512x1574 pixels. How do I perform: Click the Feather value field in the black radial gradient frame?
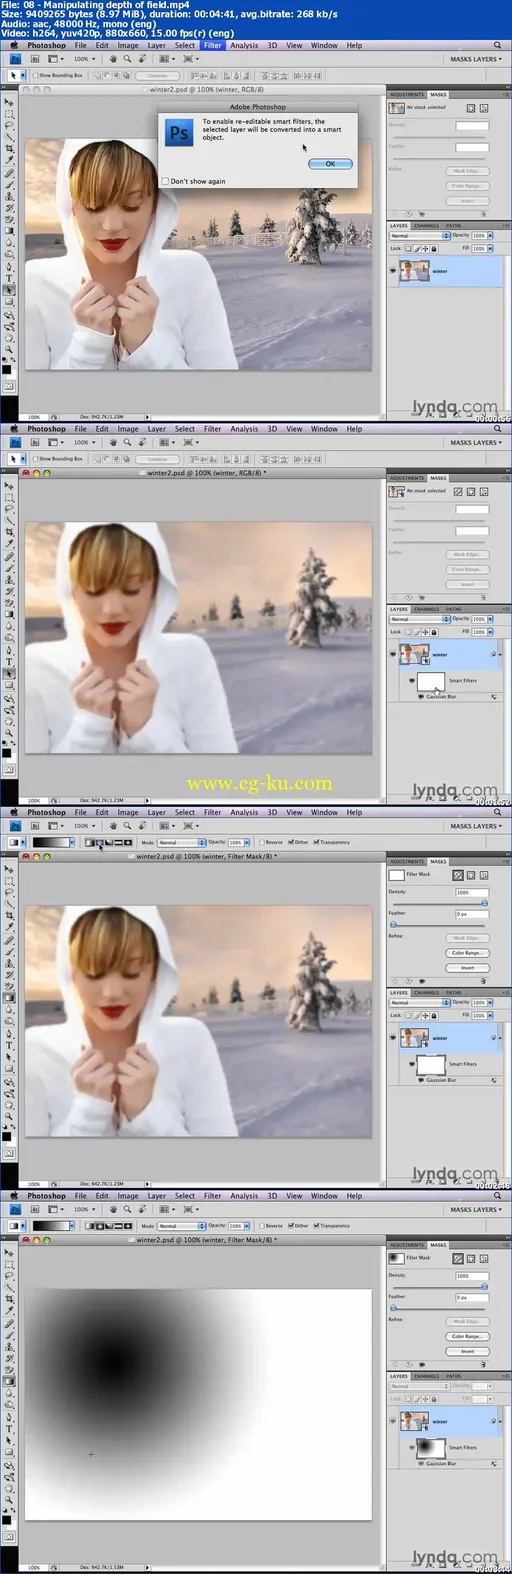[x=471, y=1297]
